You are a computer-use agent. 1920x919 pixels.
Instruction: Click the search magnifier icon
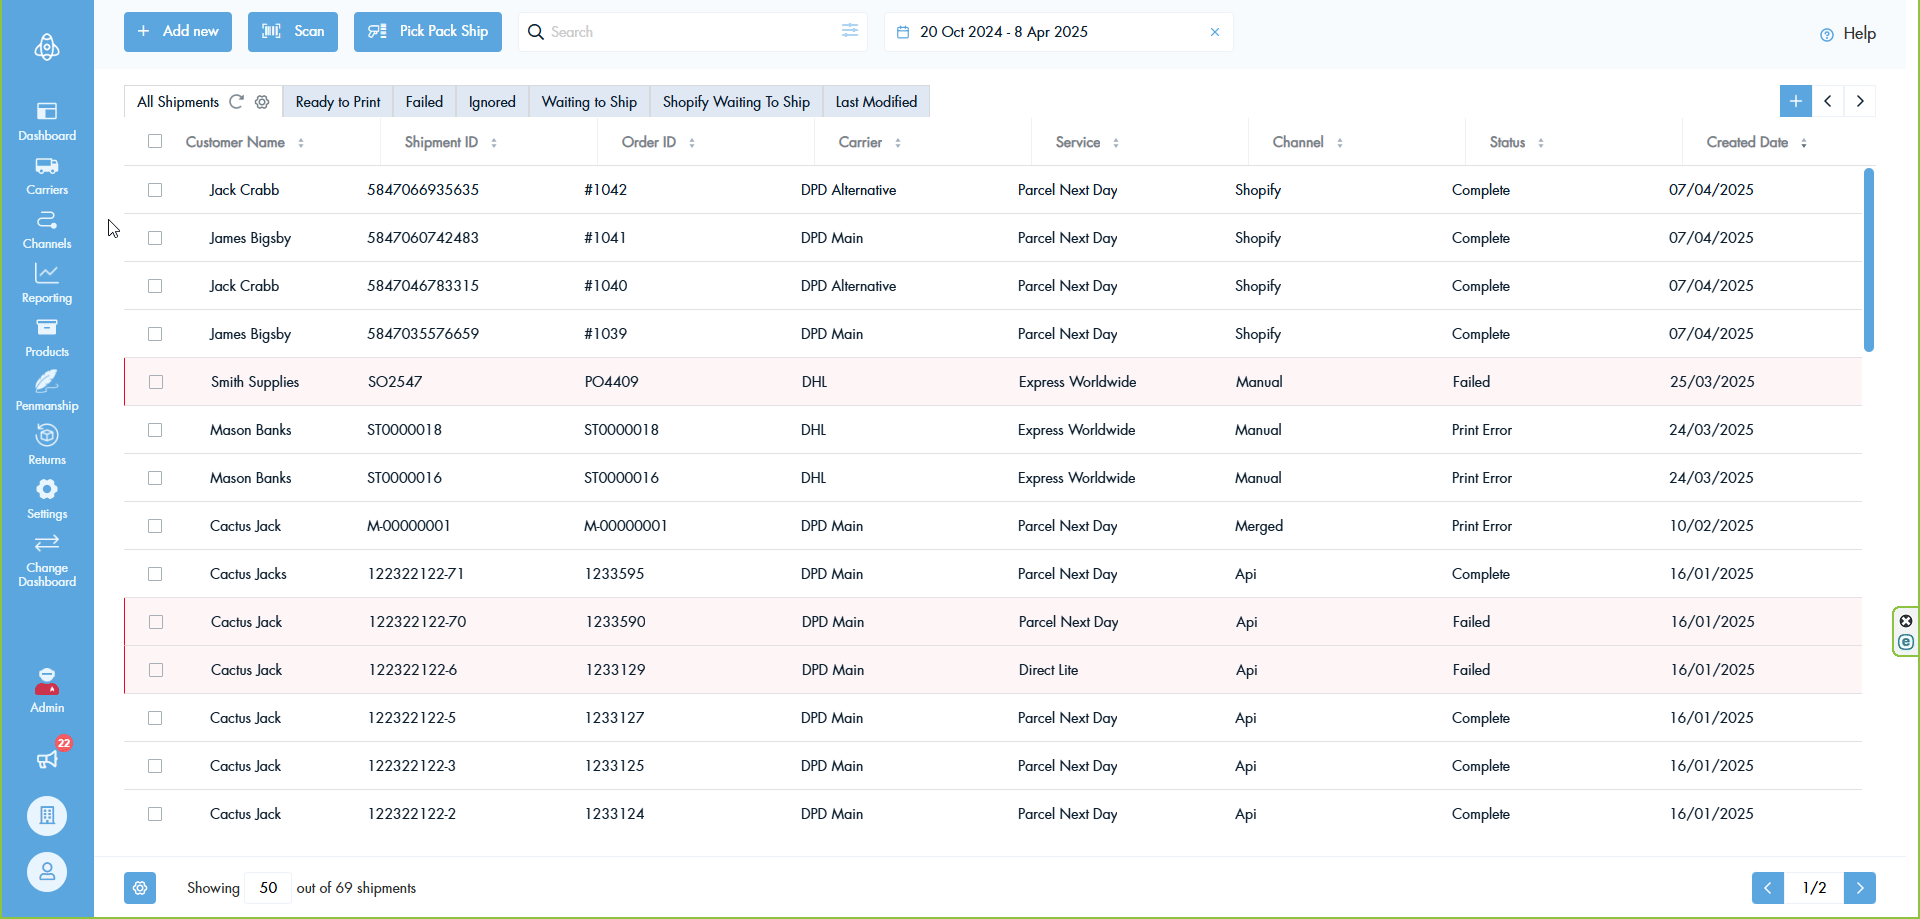pos(536,32)
